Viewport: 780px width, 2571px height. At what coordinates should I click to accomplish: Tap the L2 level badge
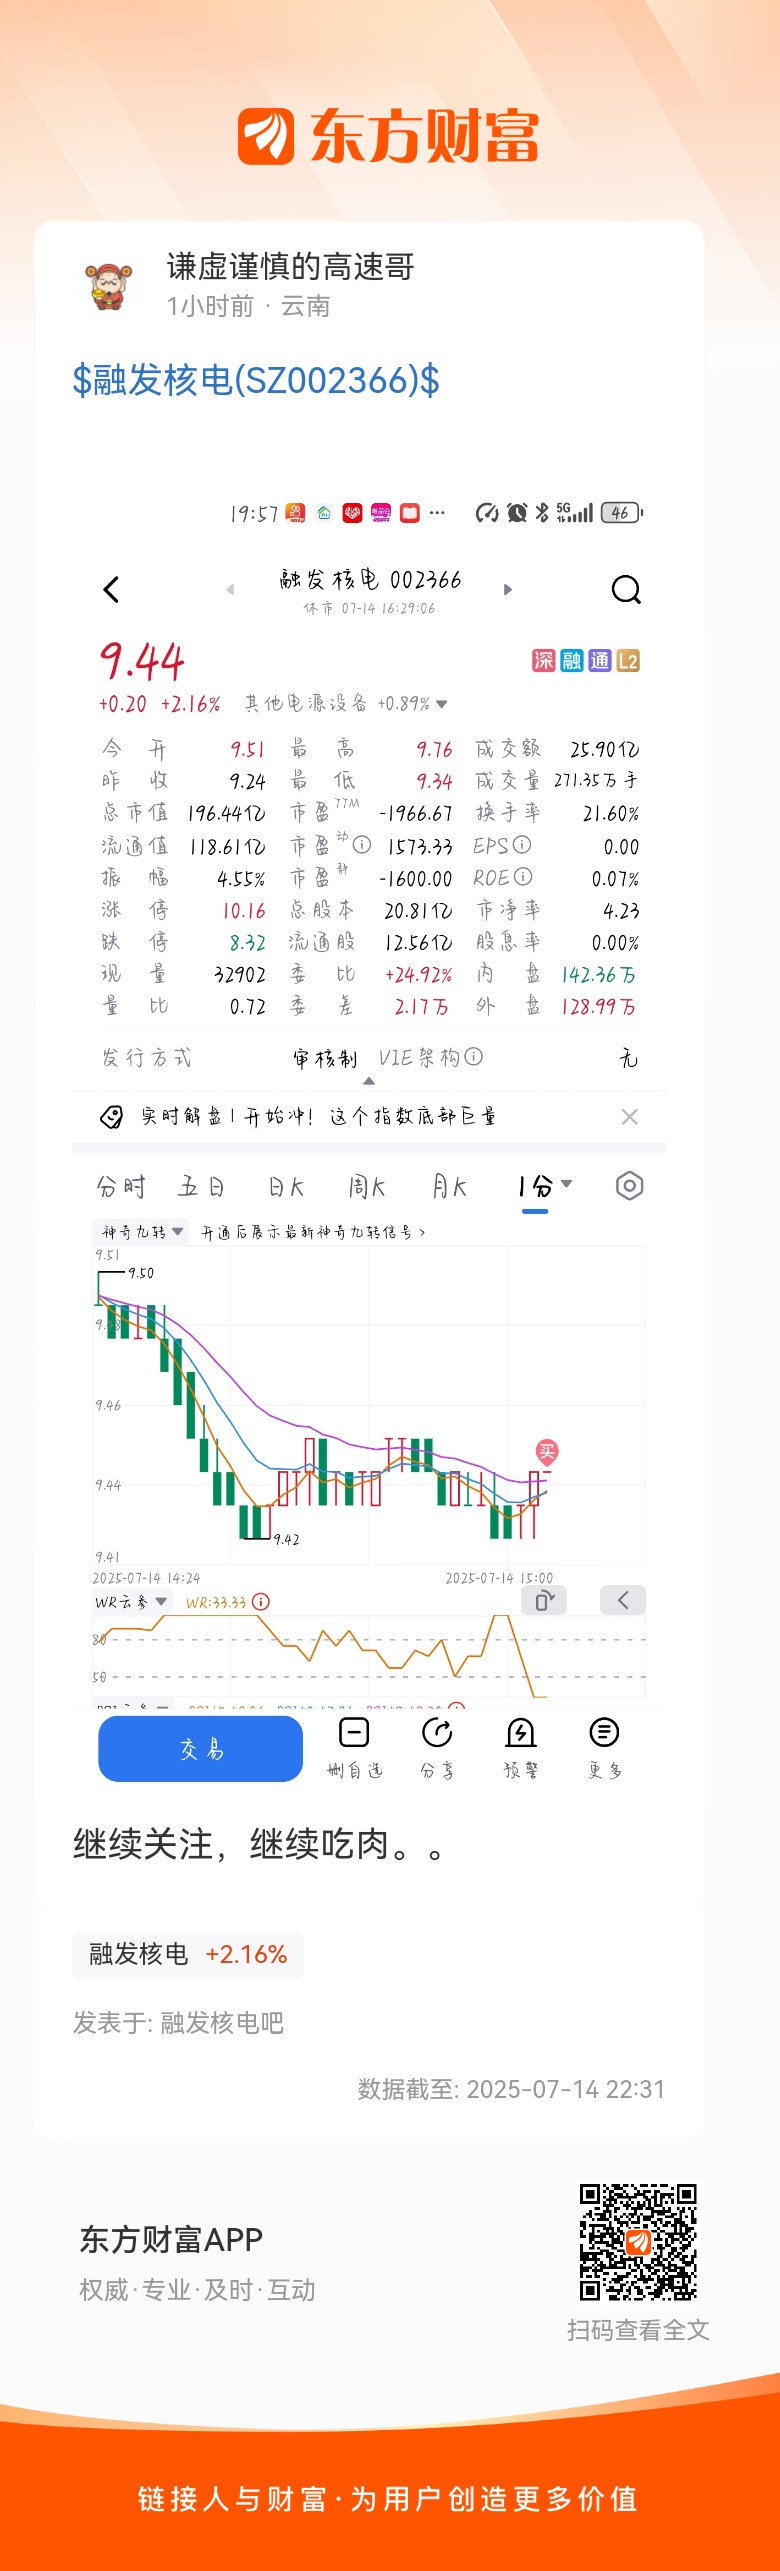628,660
